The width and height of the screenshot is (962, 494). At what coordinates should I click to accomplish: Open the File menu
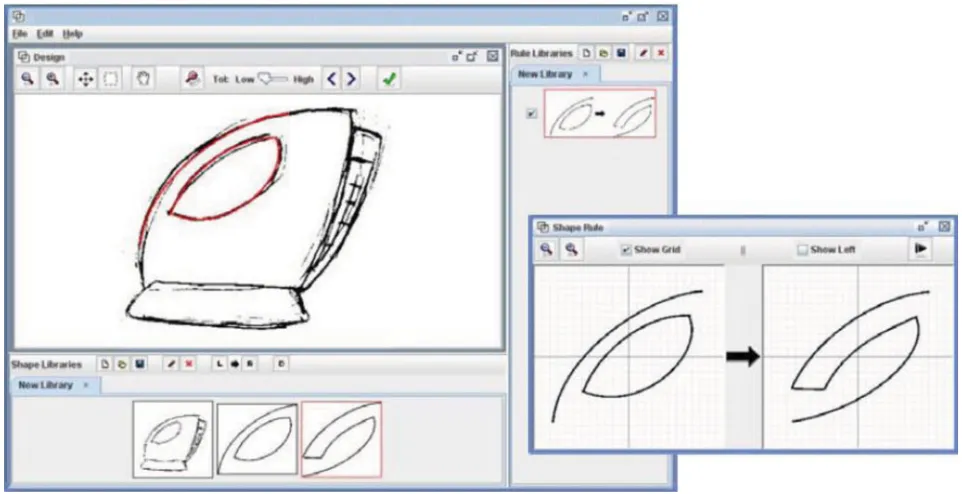(x=20, y=34)
